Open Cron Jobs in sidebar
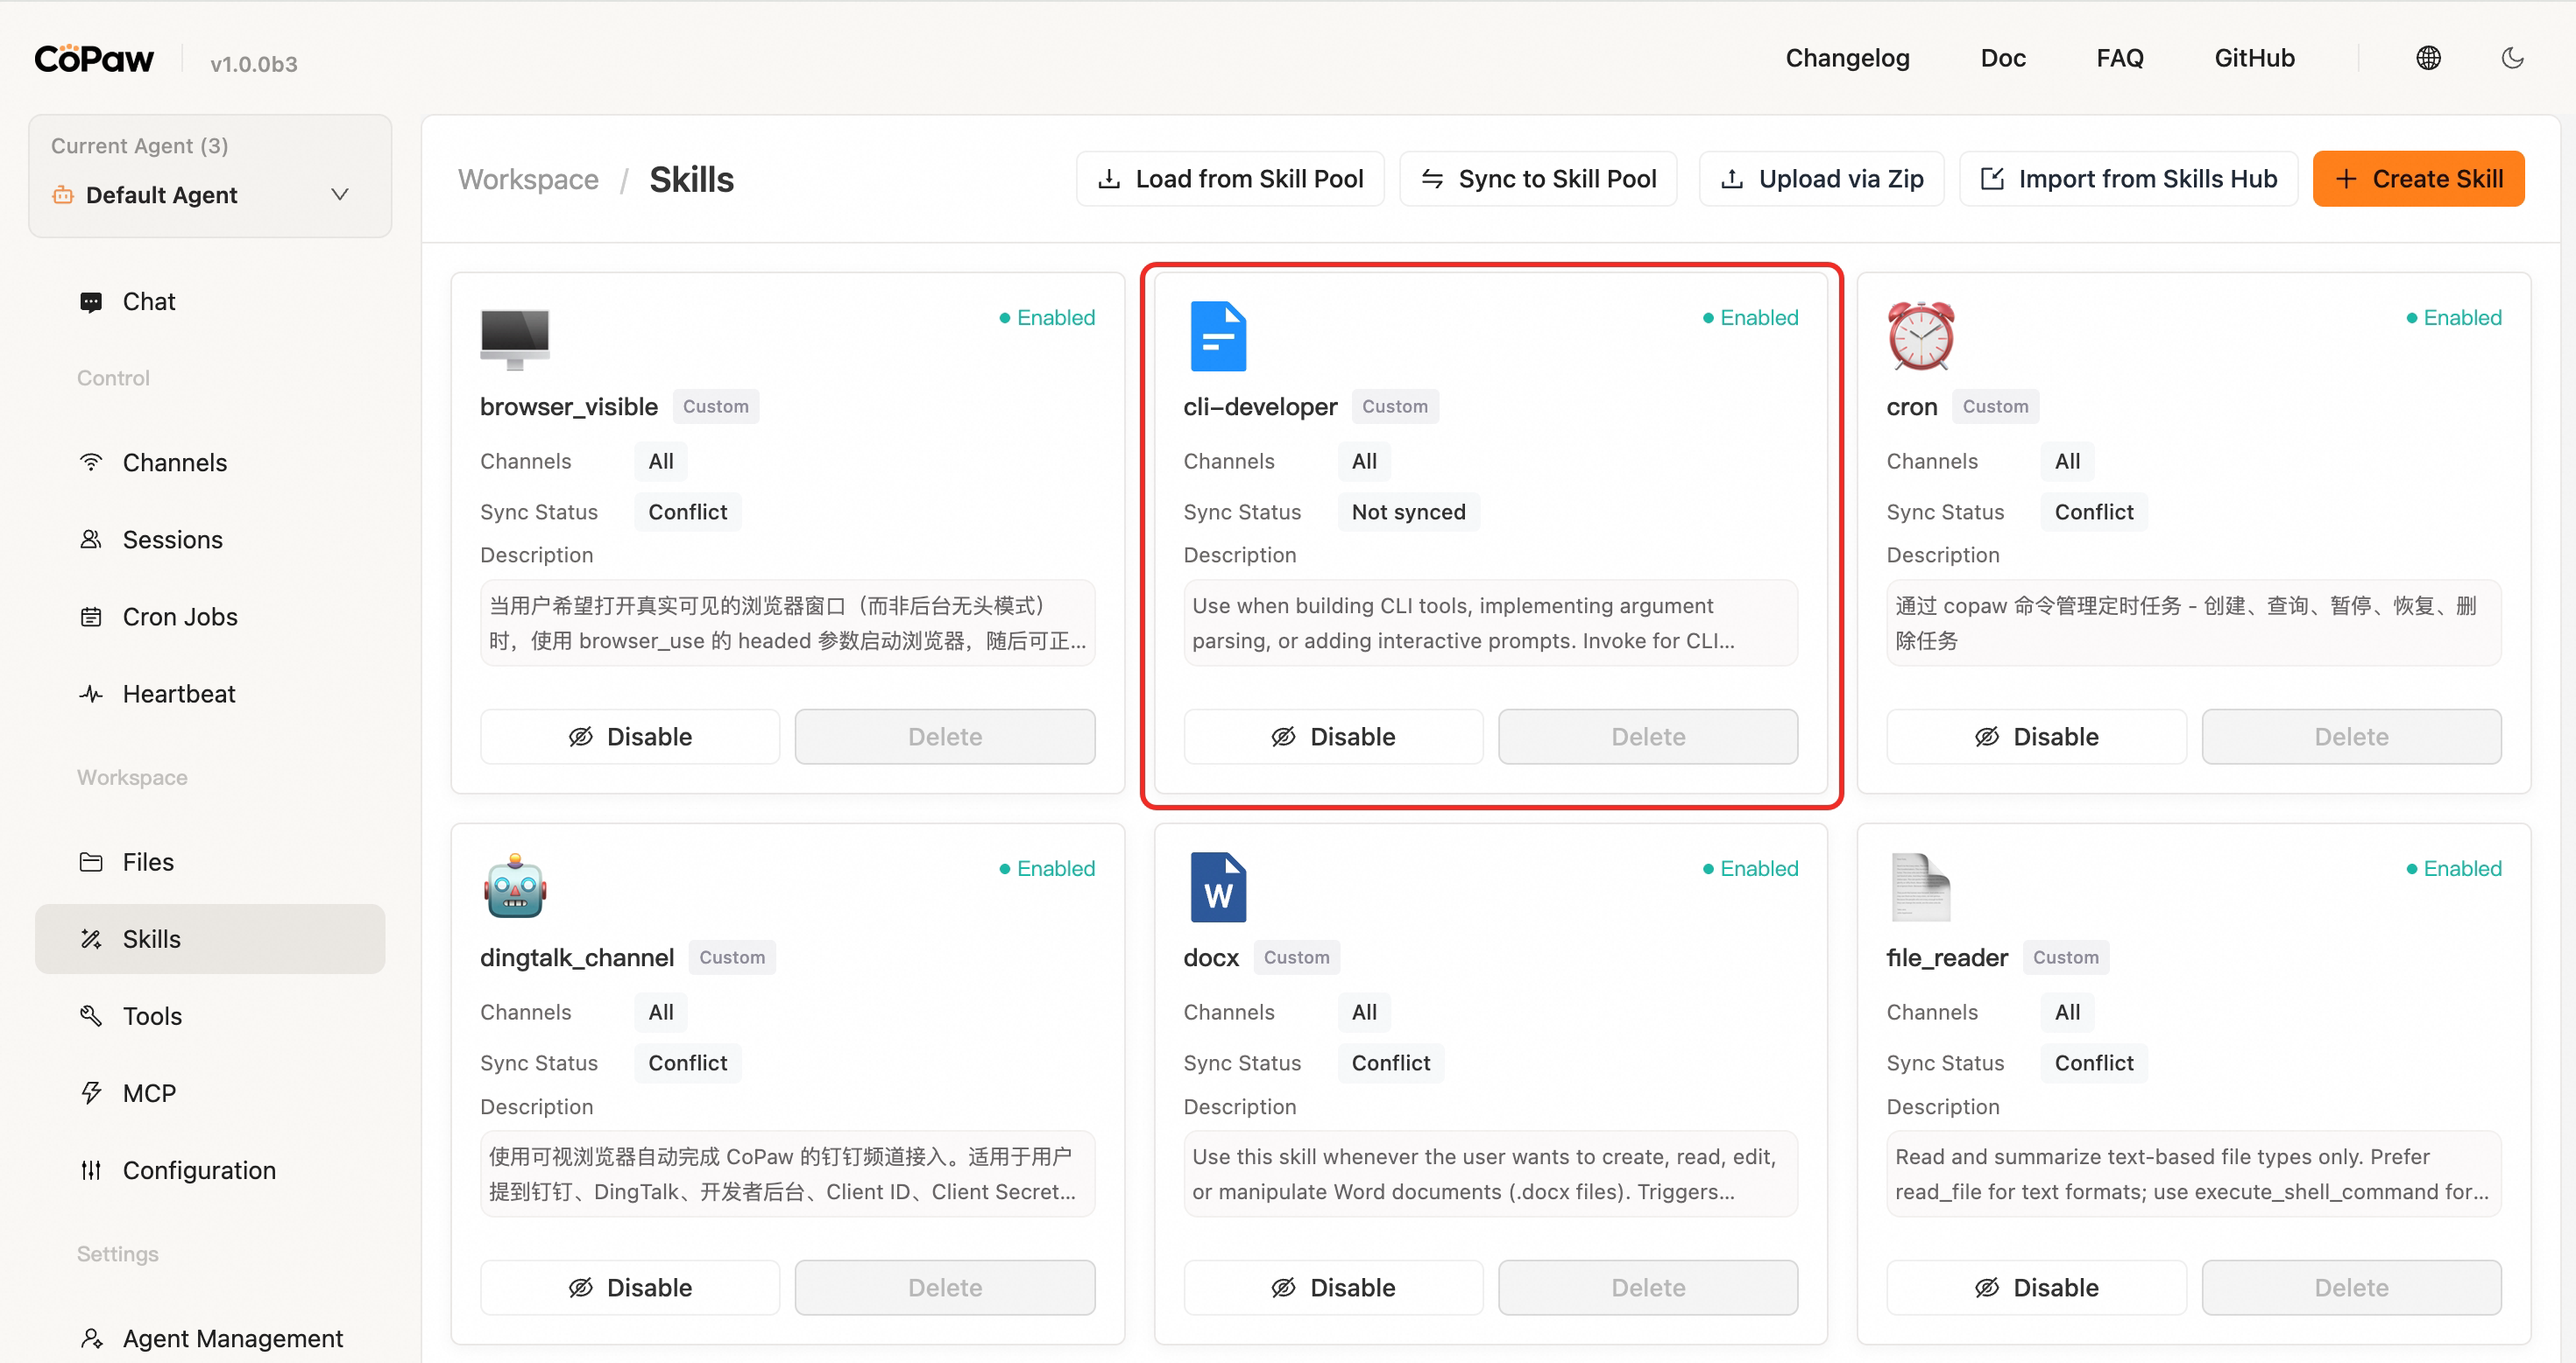This screenshot has height=1363, width=2576. tap(180, 616)
